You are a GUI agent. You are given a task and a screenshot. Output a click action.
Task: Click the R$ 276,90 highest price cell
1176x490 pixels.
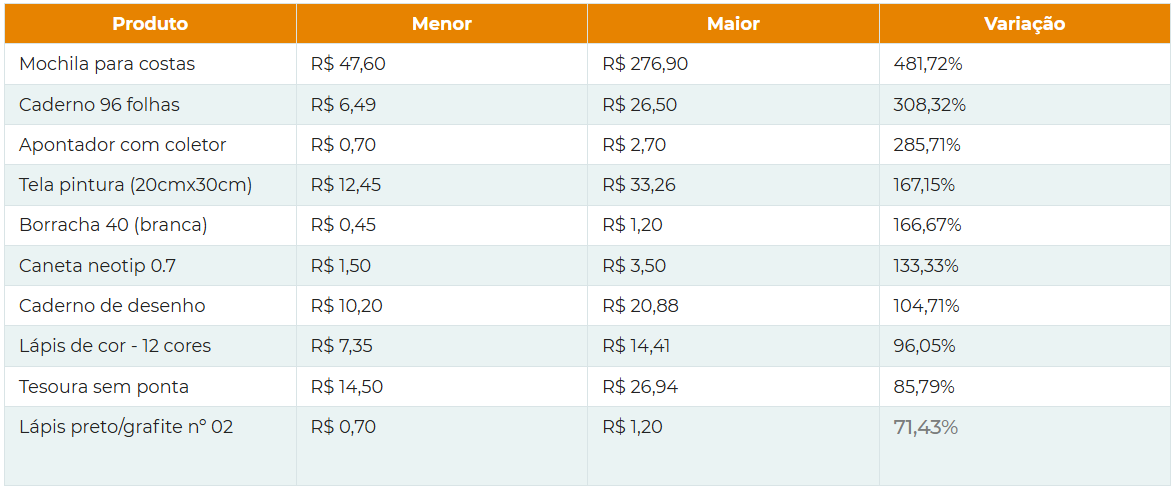tap(645, 64)
